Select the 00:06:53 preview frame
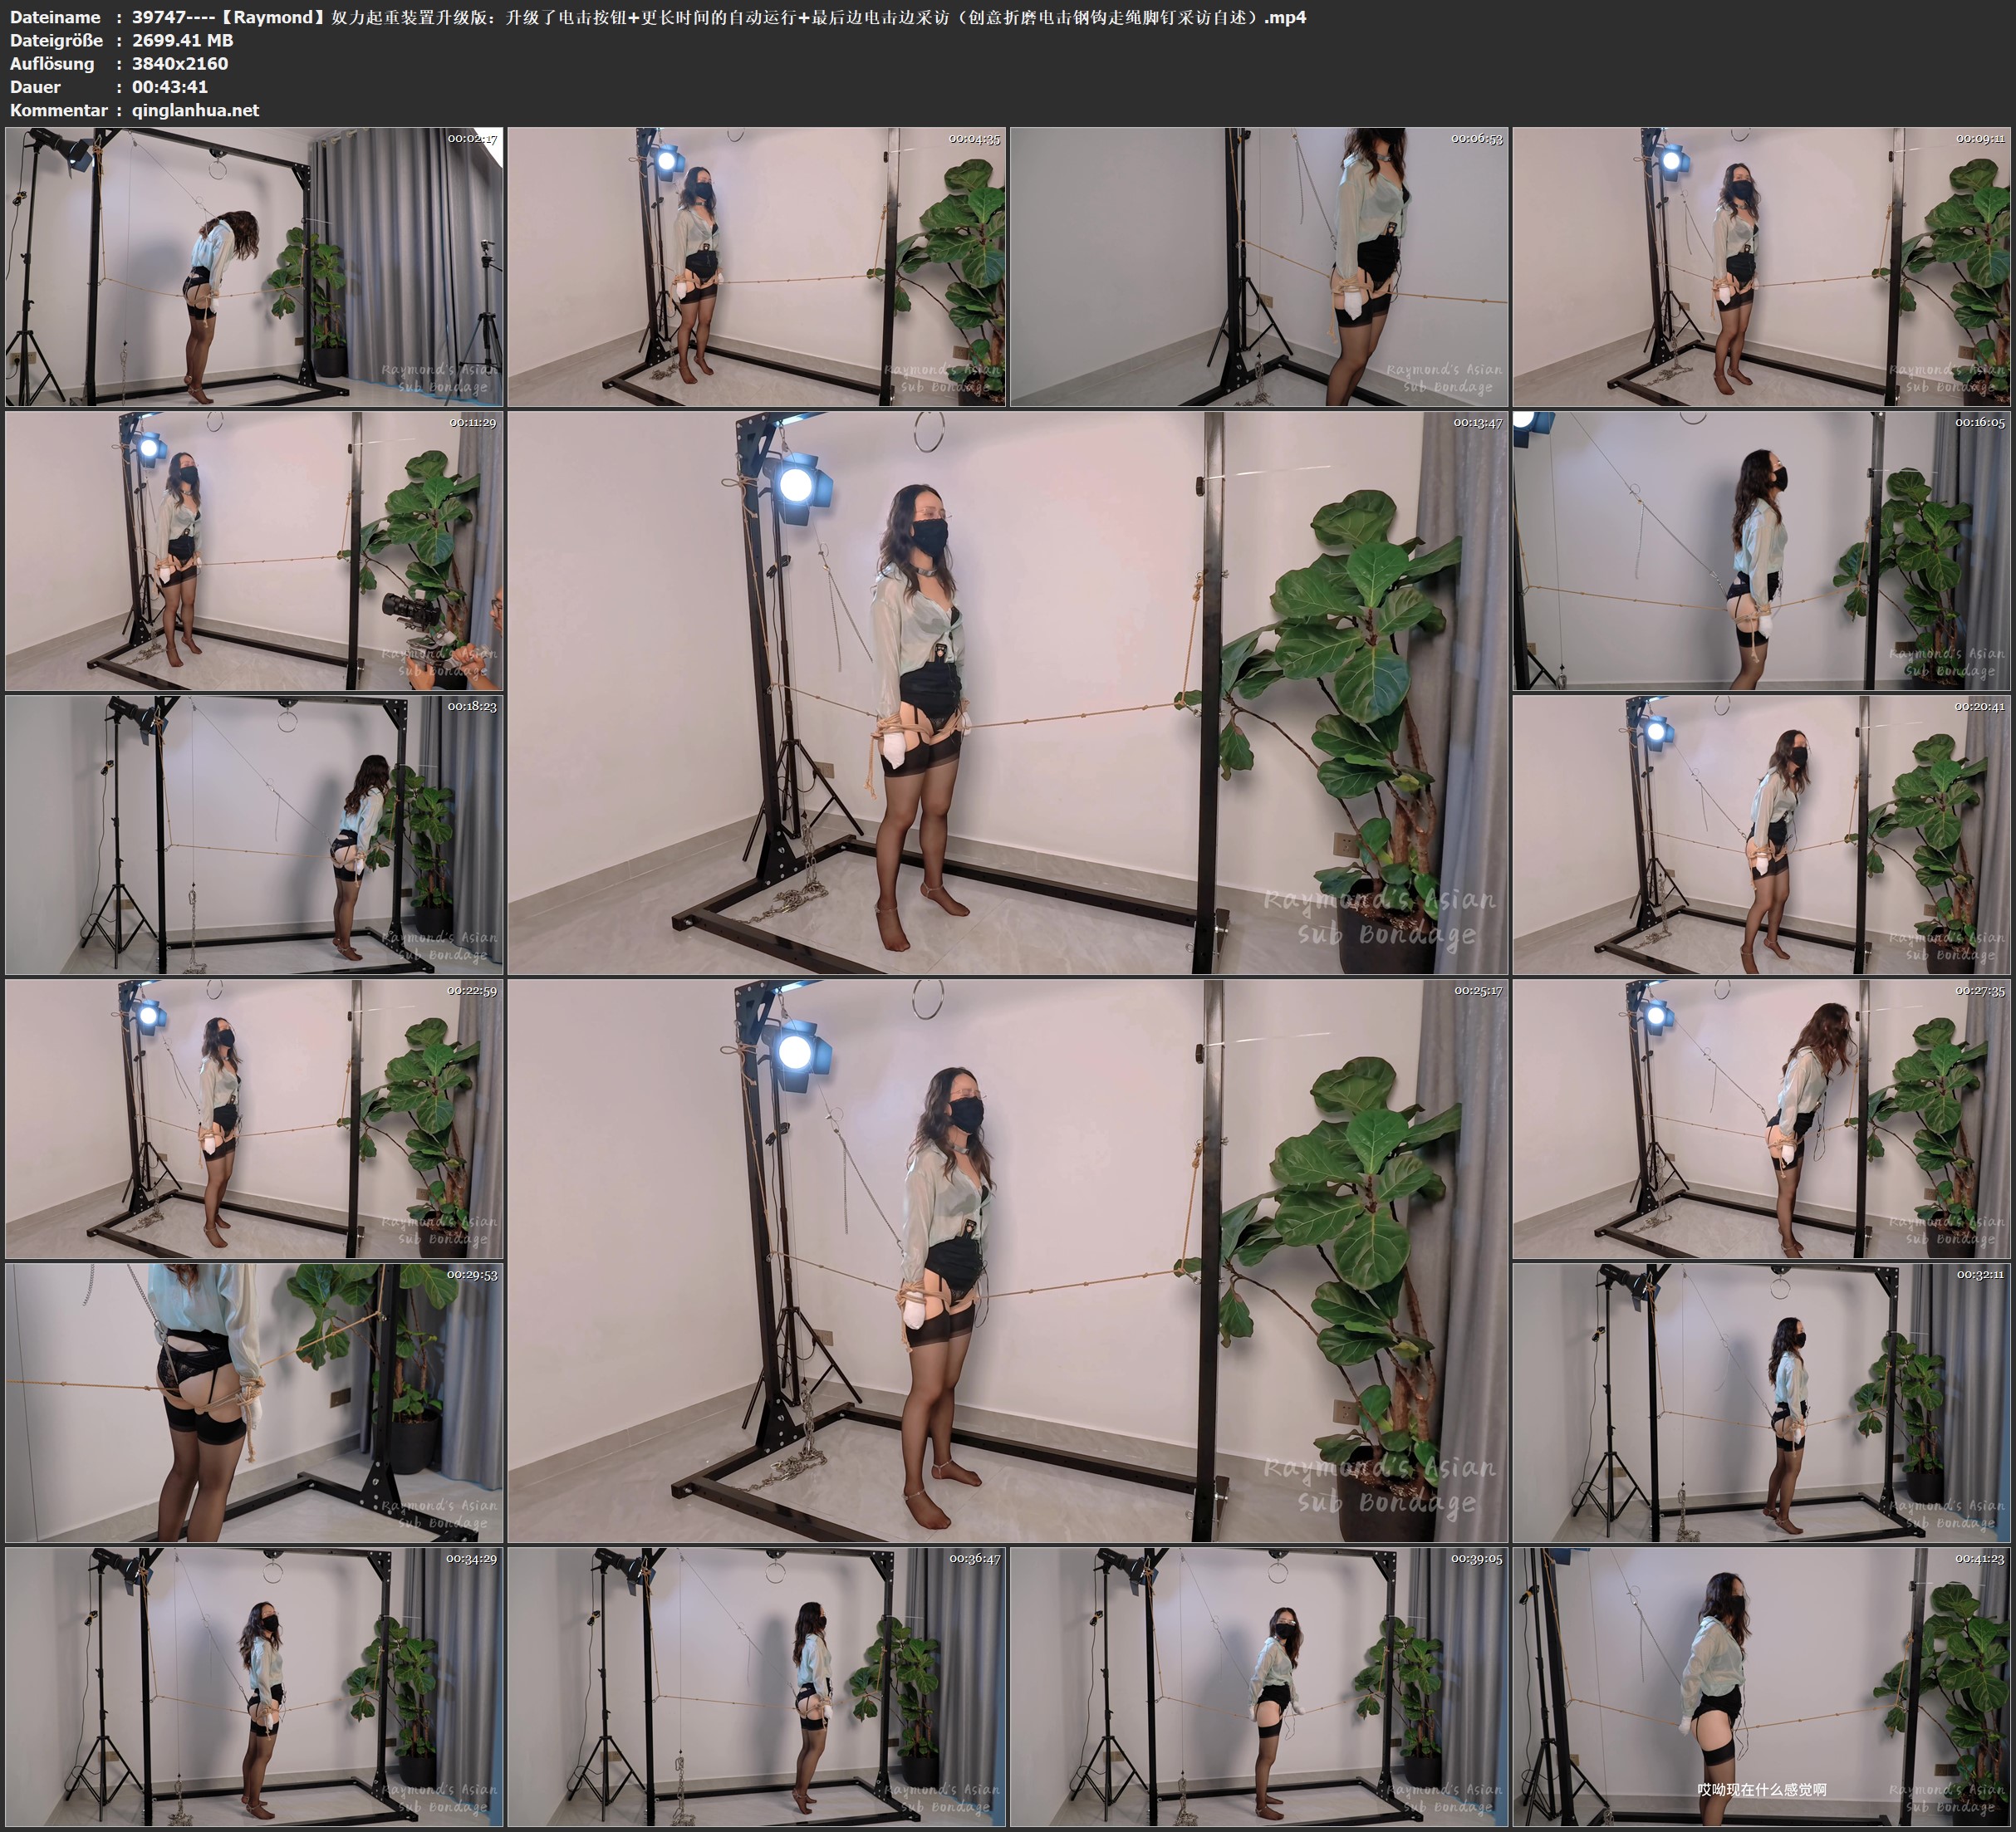The image size is (2016, 1832). pyautogui.click(x=1259, y=267)
